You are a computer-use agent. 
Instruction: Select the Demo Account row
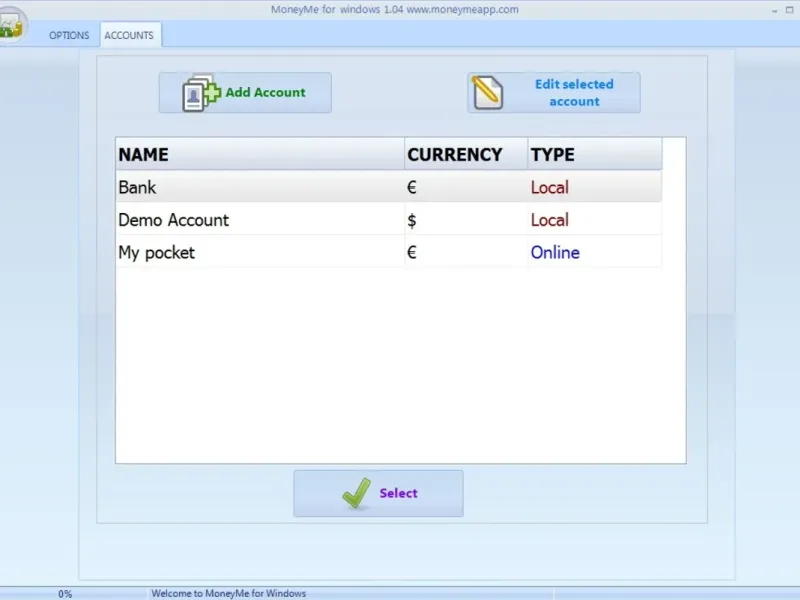(389, 219)
